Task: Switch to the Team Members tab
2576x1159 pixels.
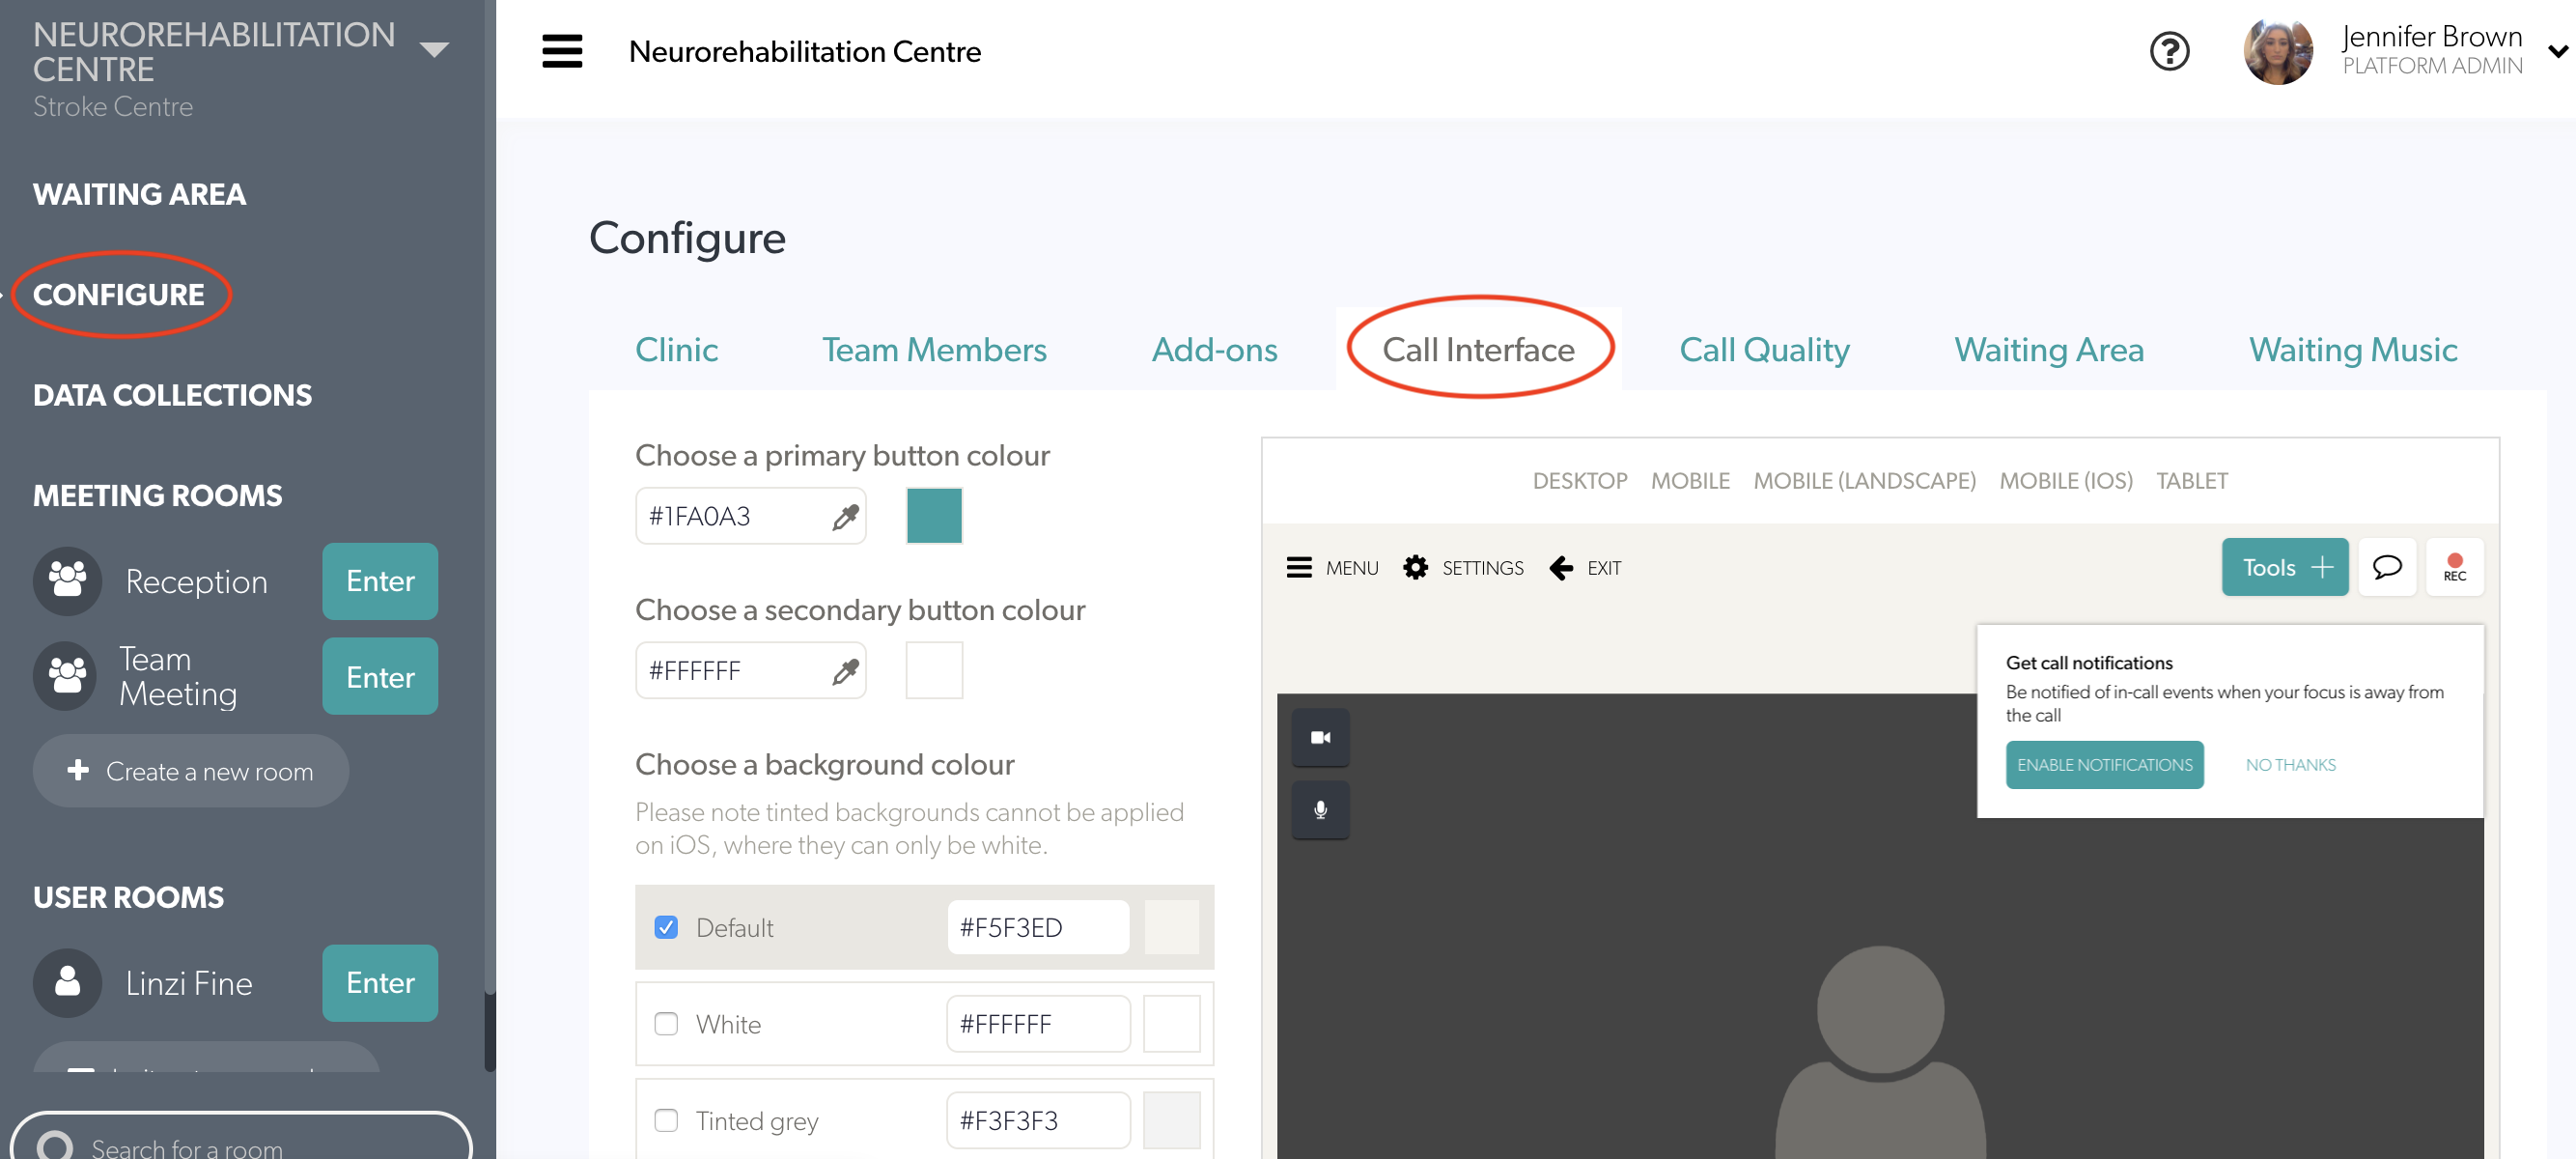Action: [934, 349]
